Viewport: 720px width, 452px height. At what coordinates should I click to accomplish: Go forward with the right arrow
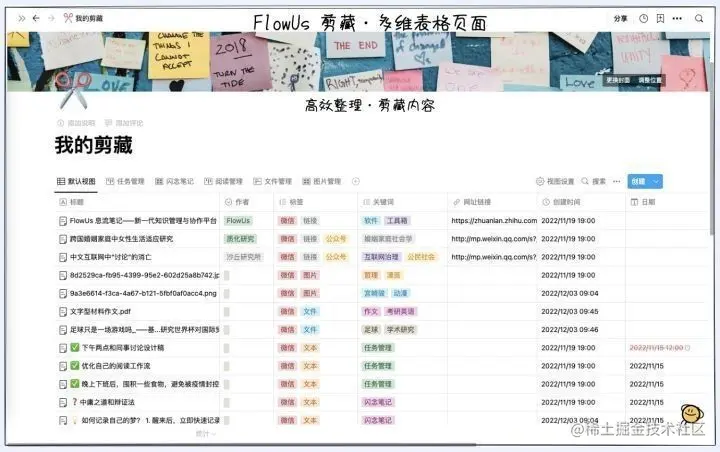point(51,18)
